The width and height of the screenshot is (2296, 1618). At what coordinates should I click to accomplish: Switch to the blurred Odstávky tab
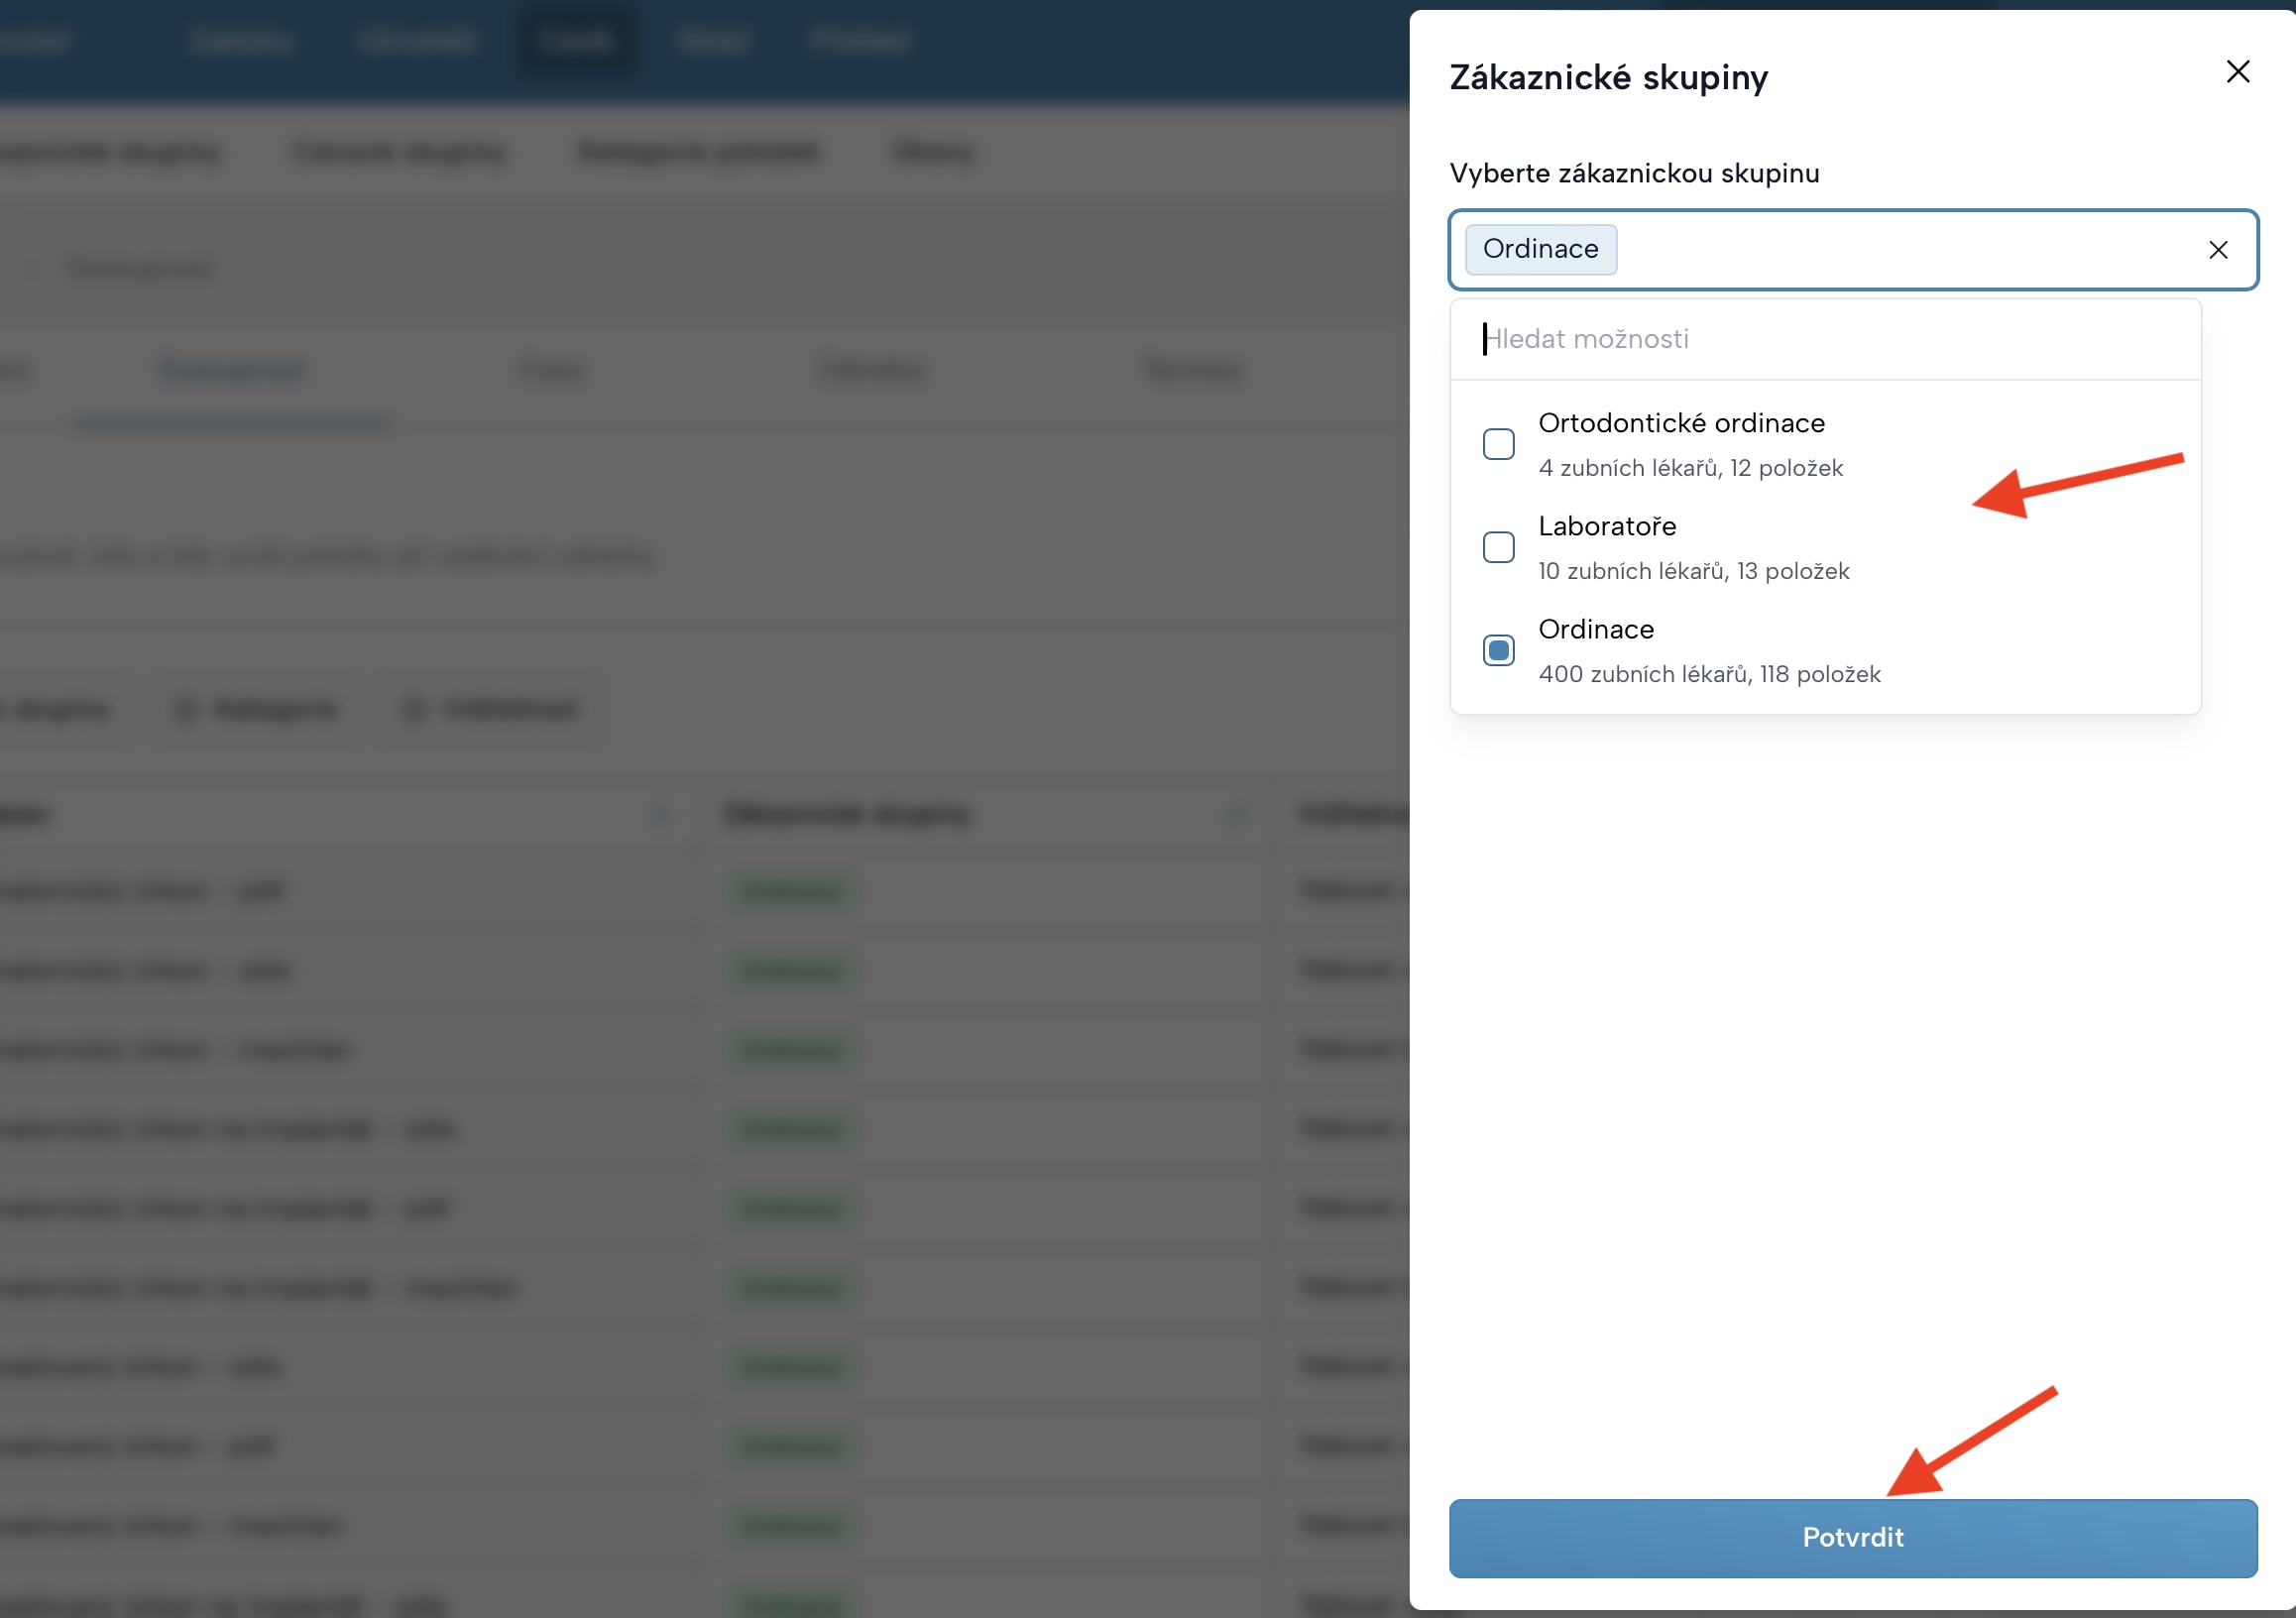[x=871, y=370]
